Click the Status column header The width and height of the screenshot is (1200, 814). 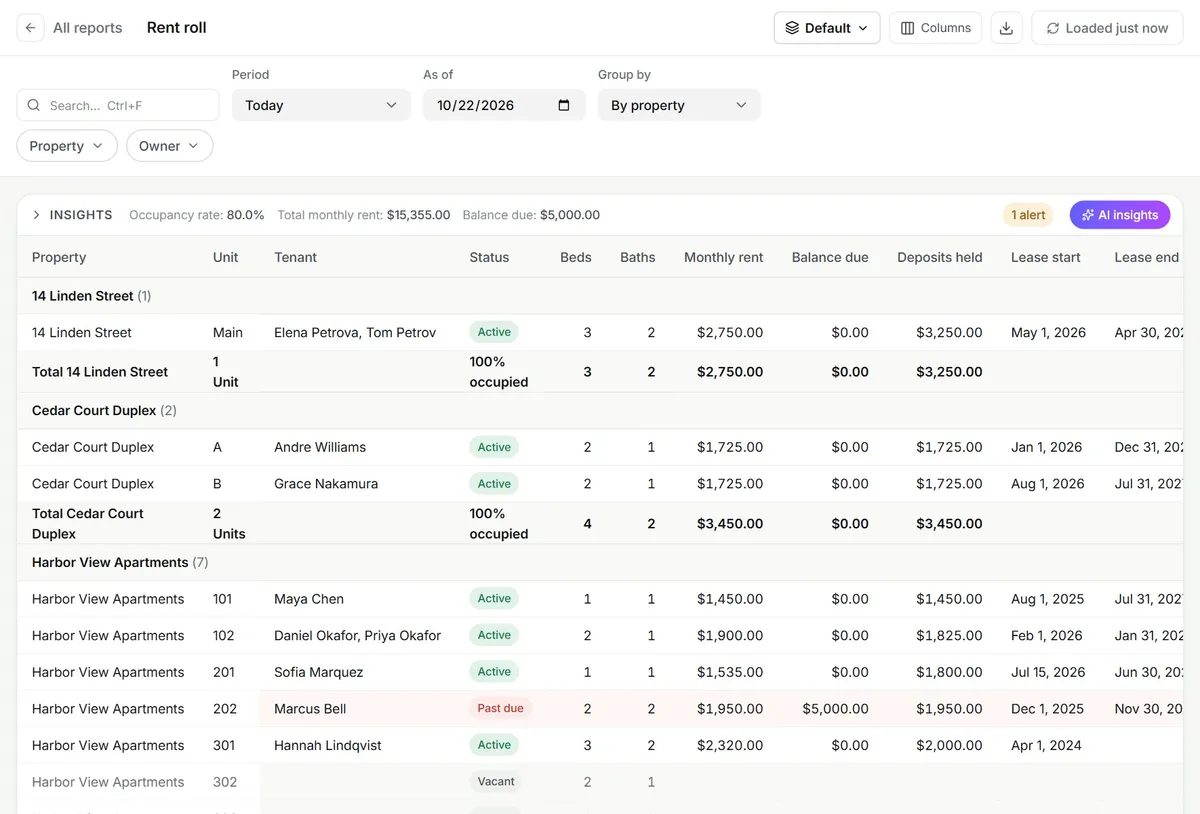pyautogui.click(x=490, y=257)
